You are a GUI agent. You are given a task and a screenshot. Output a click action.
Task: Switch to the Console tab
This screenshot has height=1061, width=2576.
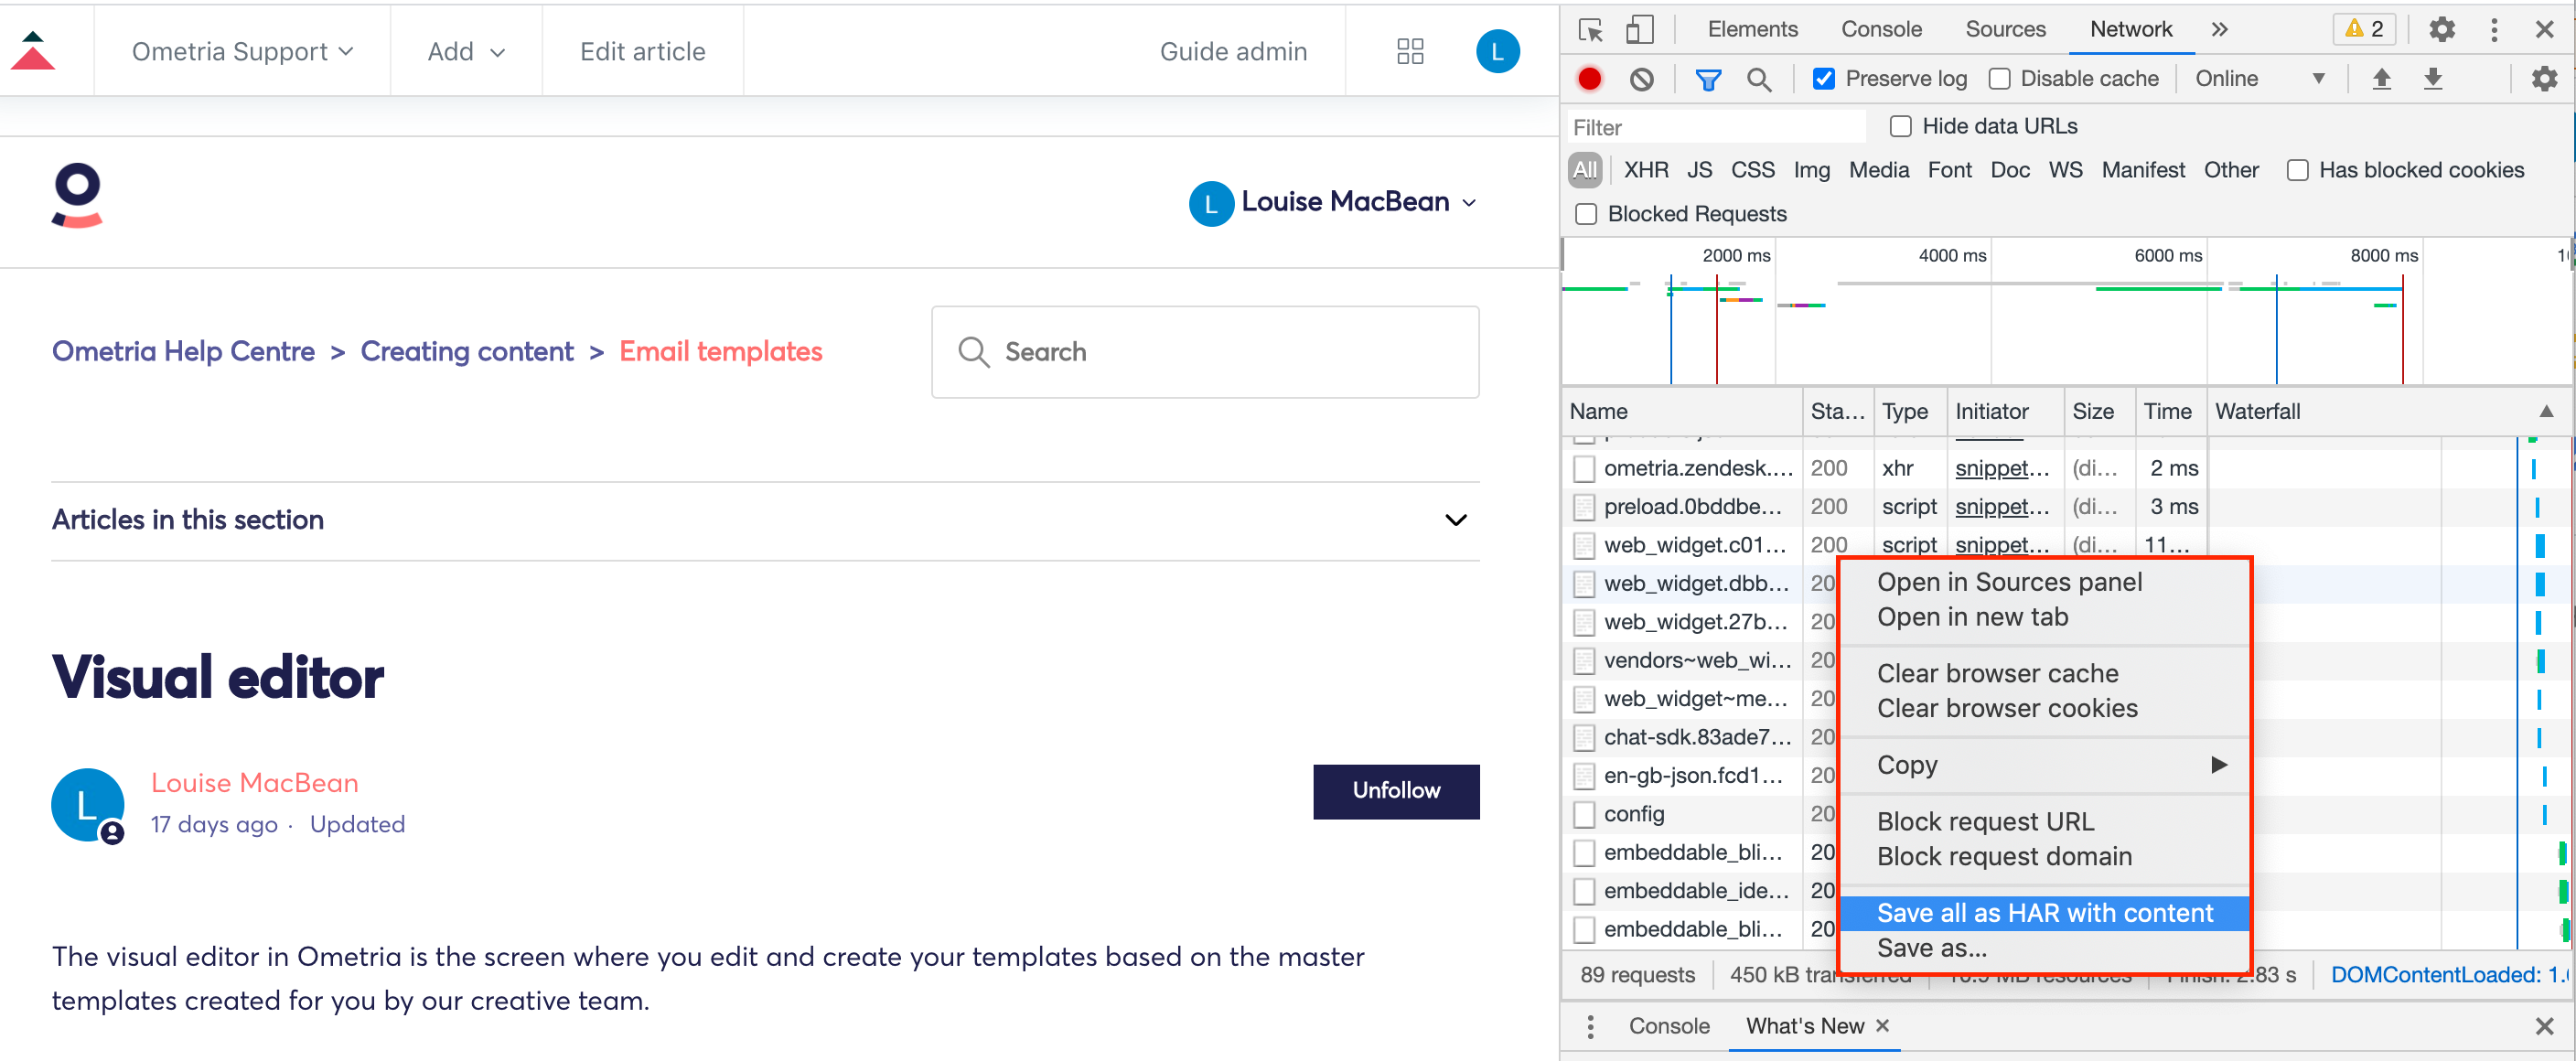click(x=1881, y=29)
